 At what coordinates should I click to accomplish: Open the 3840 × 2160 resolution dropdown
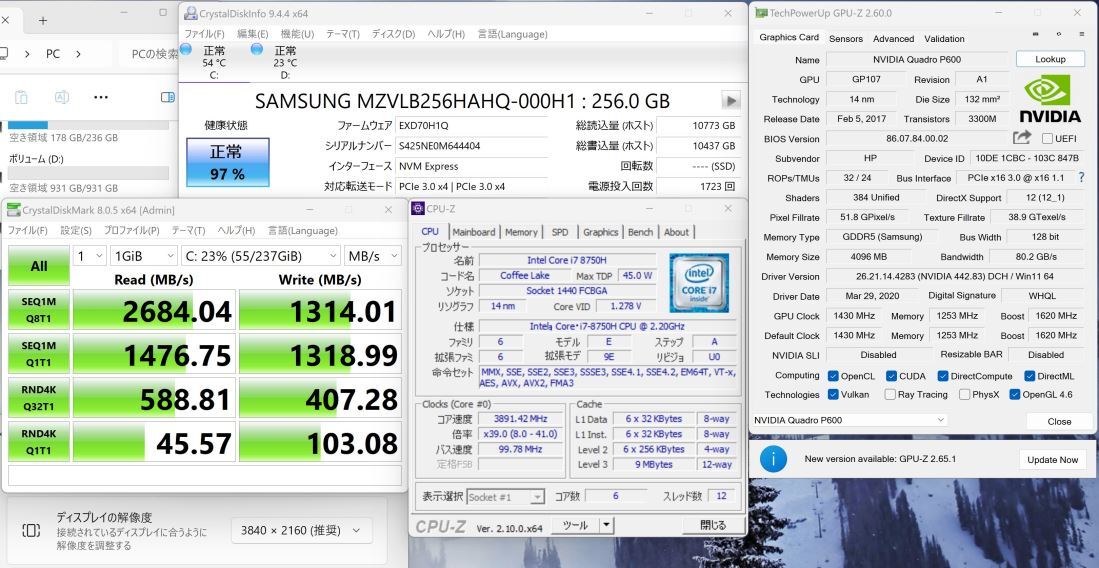(x=301, y=530)
